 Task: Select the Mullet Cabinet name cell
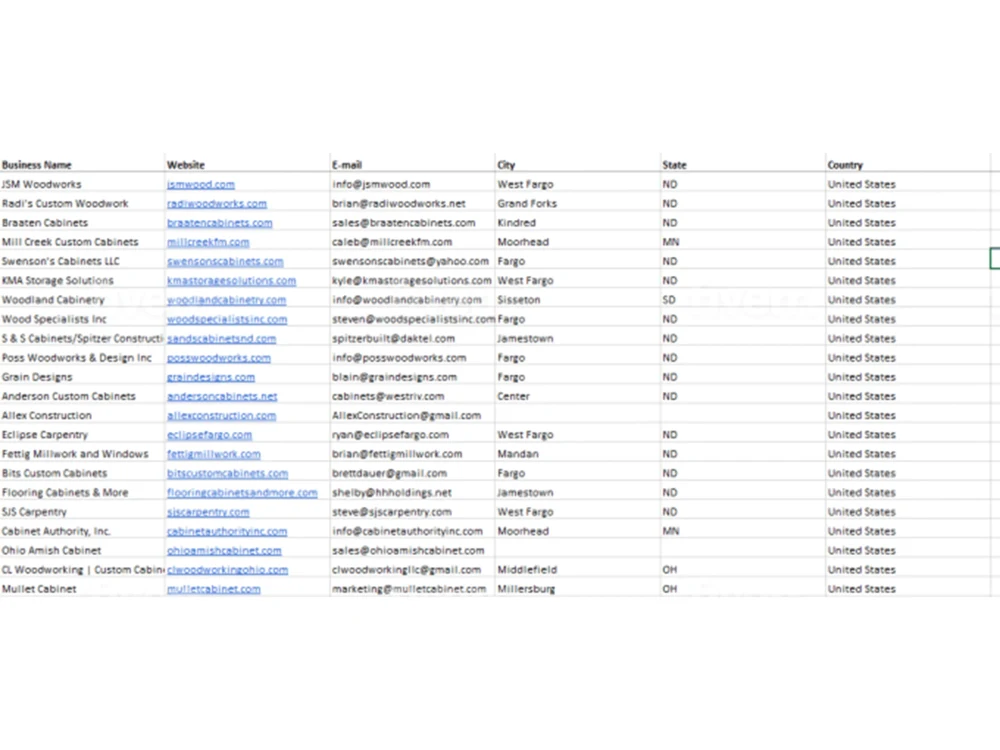tap(82, 589)
